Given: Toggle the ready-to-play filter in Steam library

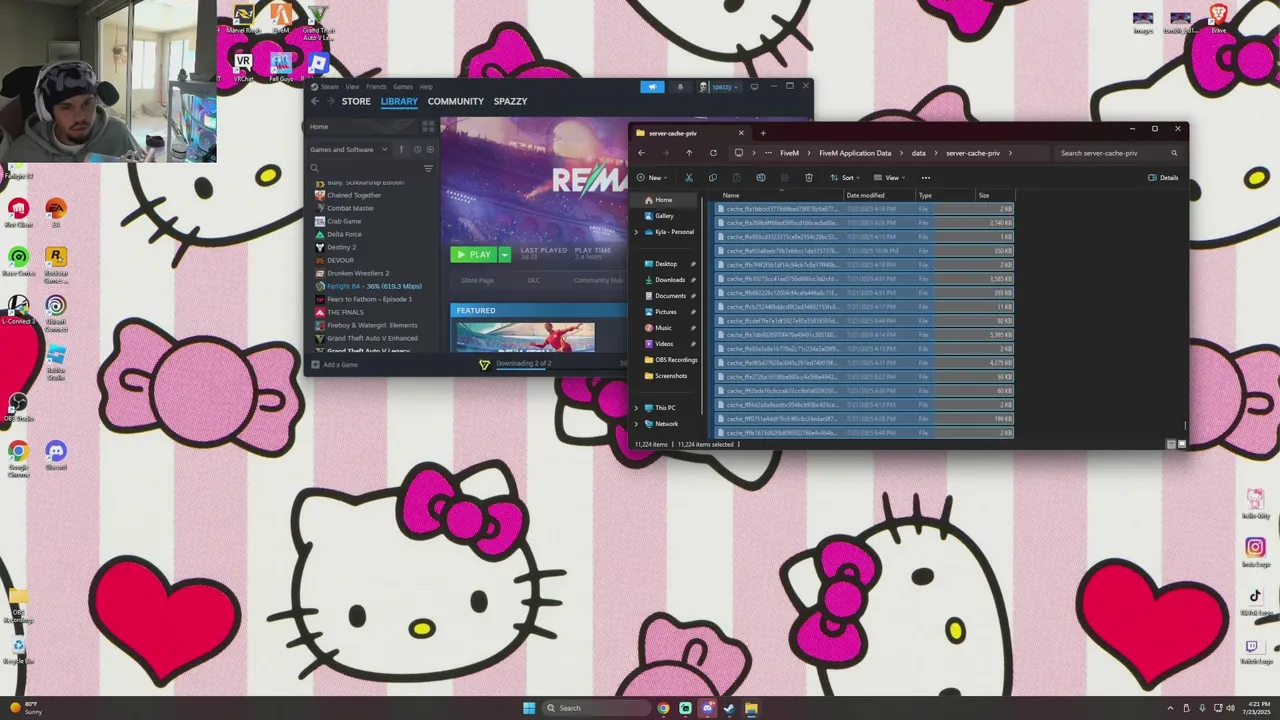Looking at the screenshot, I should pos(430,150).
